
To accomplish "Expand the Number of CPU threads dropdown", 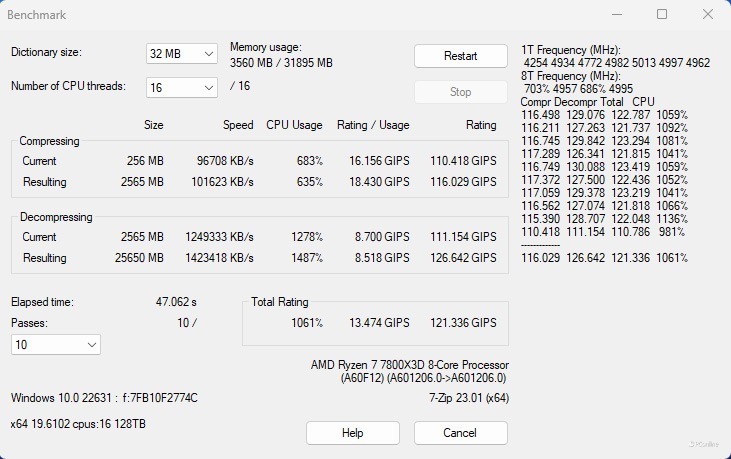I will [182, 88].
